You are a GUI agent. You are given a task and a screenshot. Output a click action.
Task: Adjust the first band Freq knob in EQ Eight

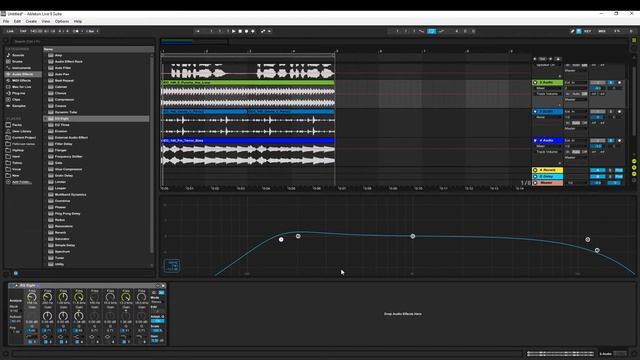[x=31, y=297]
